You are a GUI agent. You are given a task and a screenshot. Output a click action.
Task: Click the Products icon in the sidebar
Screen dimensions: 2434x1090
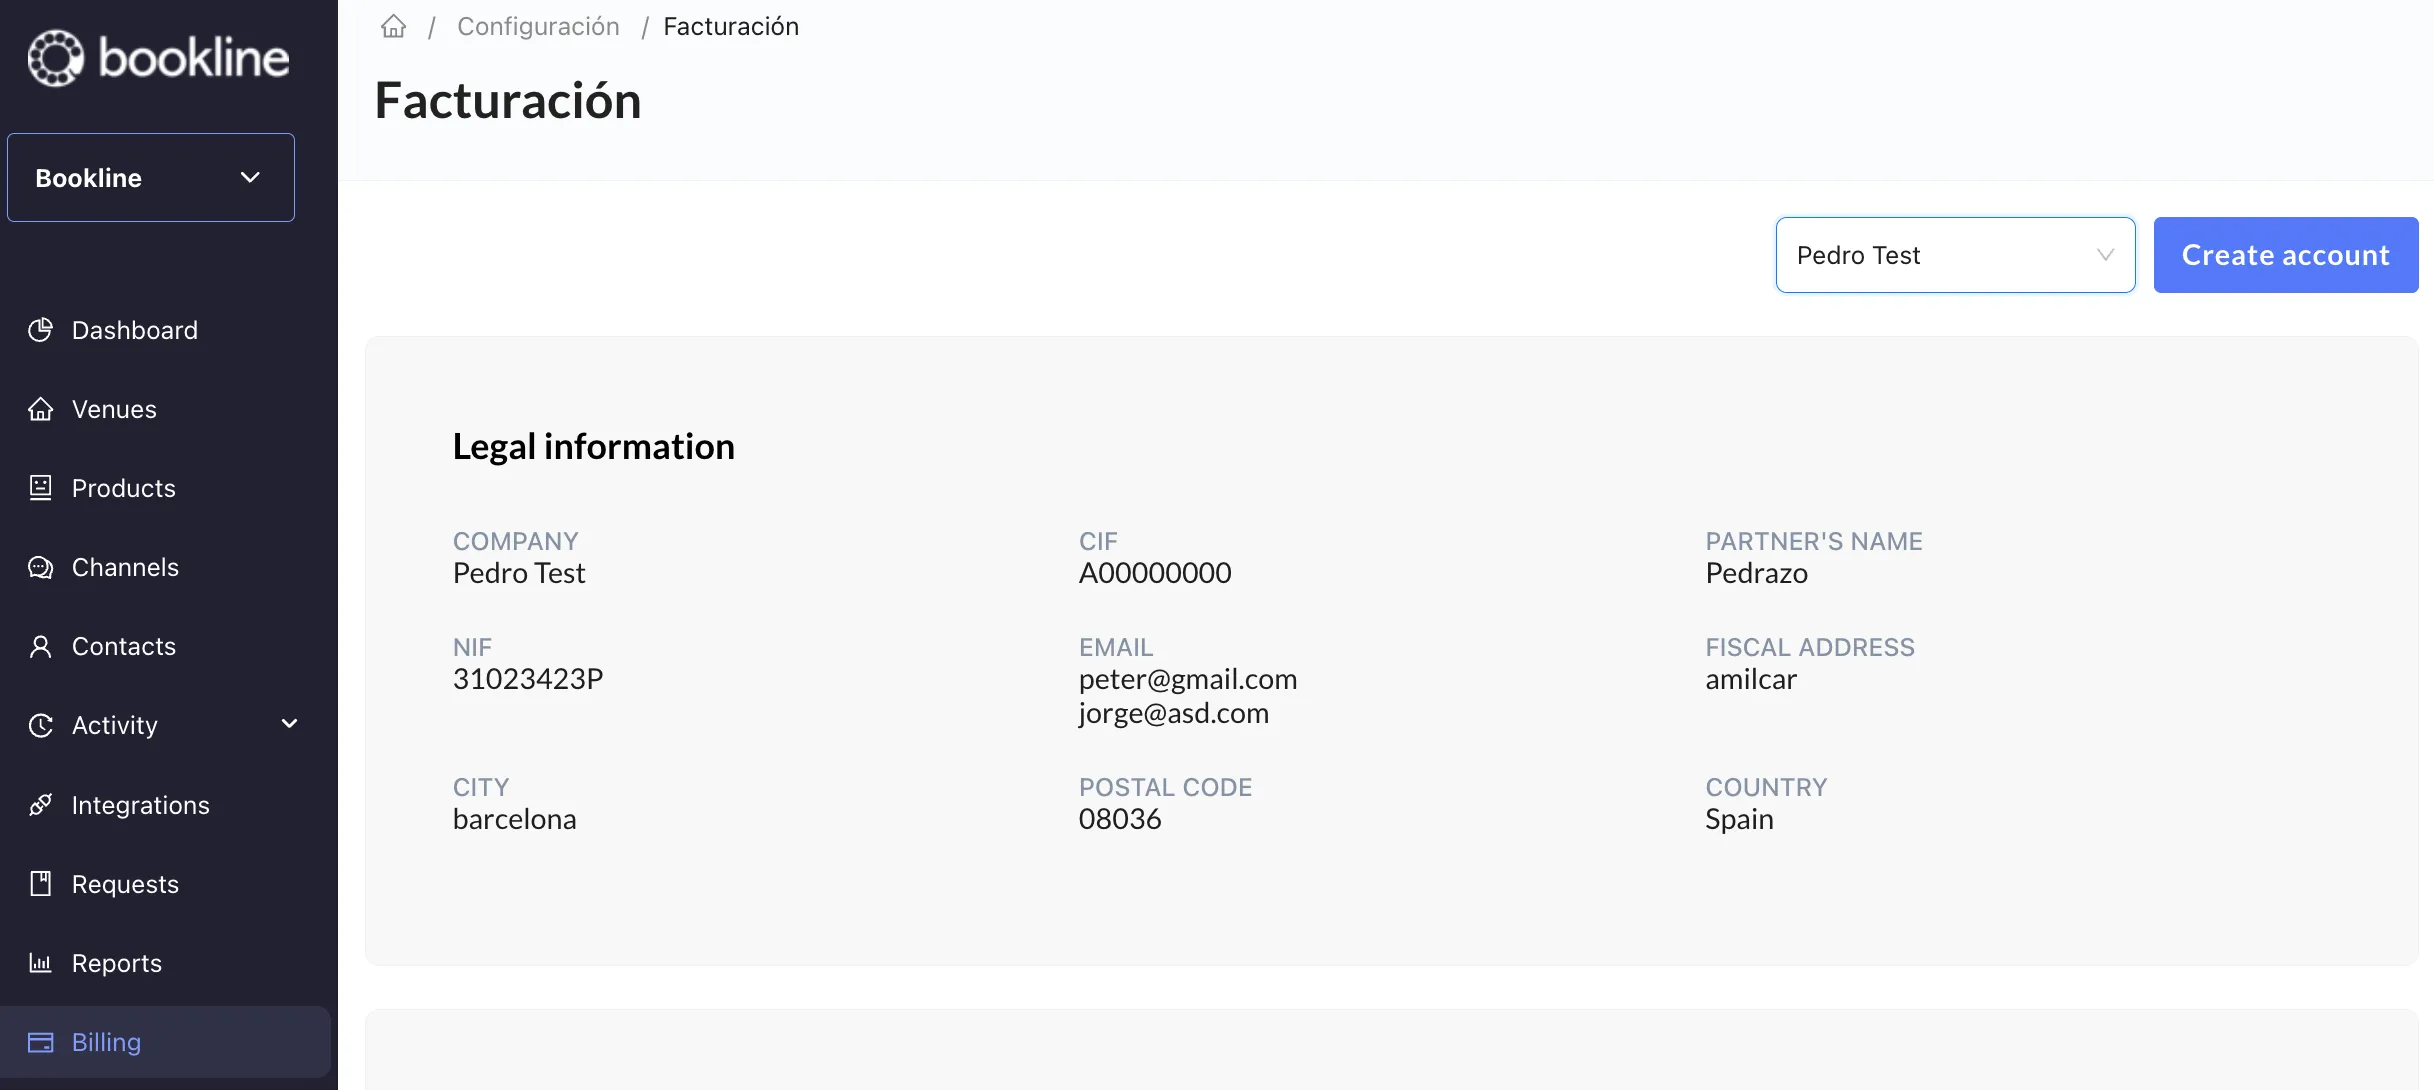pyautogui.click(x=40, y=488)
